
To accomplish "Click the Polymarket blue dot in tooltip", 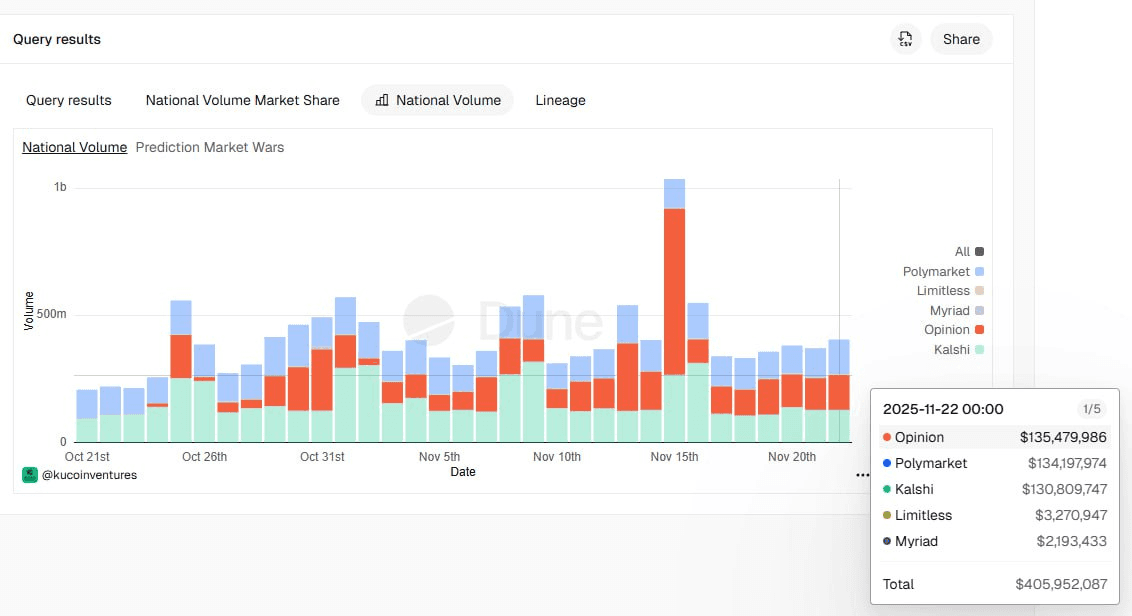I will (887, 464).
